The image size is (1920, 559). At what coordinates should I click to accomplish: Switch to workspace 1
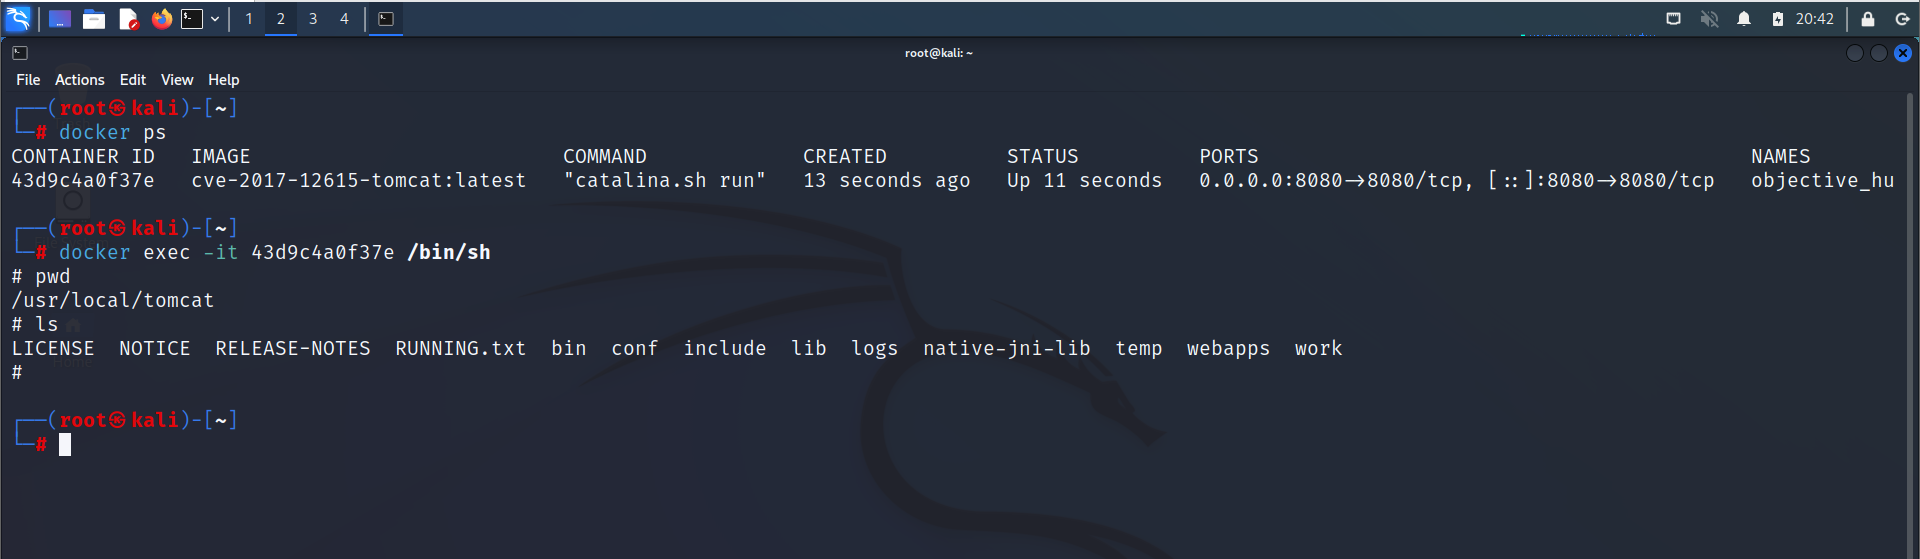click(249, 19)
